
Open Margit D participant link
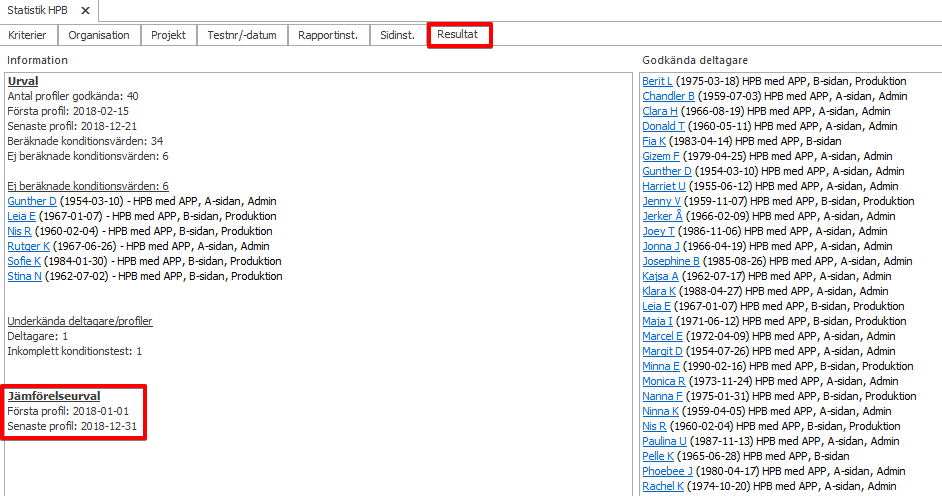pos(662,351)
